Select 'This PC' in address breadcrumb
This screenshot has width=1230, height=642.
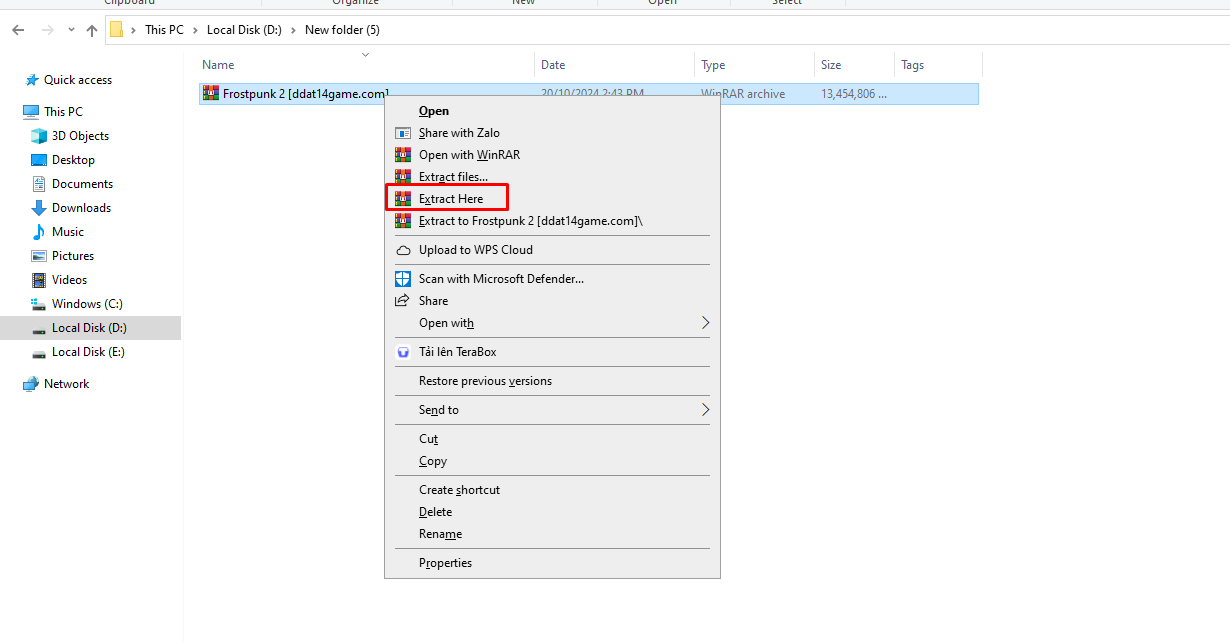tap(164, 30)
